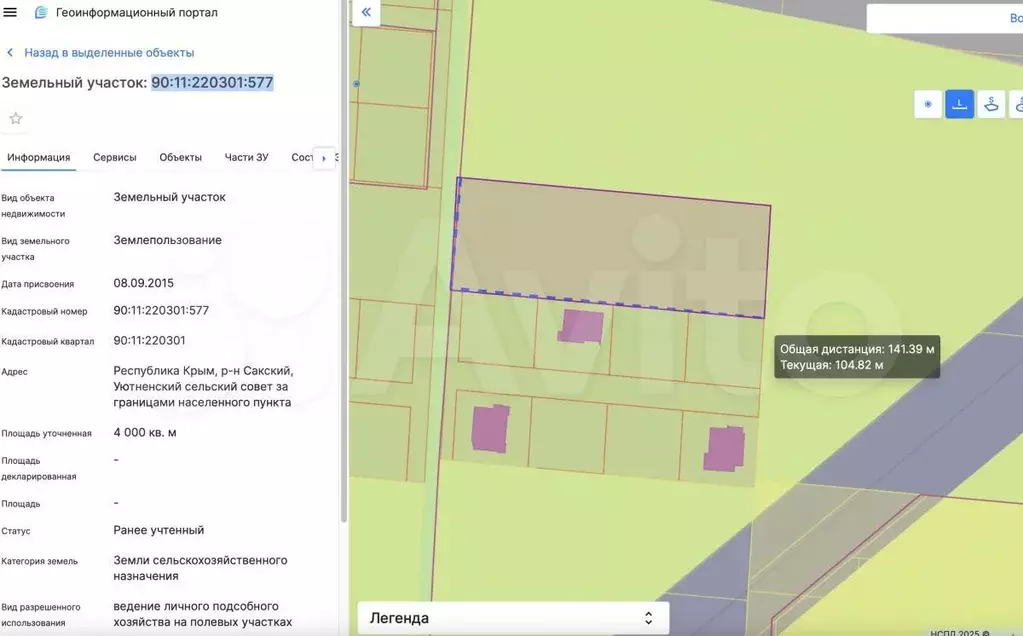Image resolution: width=1023 pixels, height=636 pixels.
Task: Click the date value 08.09.2015
Action: tap(144, 283)
